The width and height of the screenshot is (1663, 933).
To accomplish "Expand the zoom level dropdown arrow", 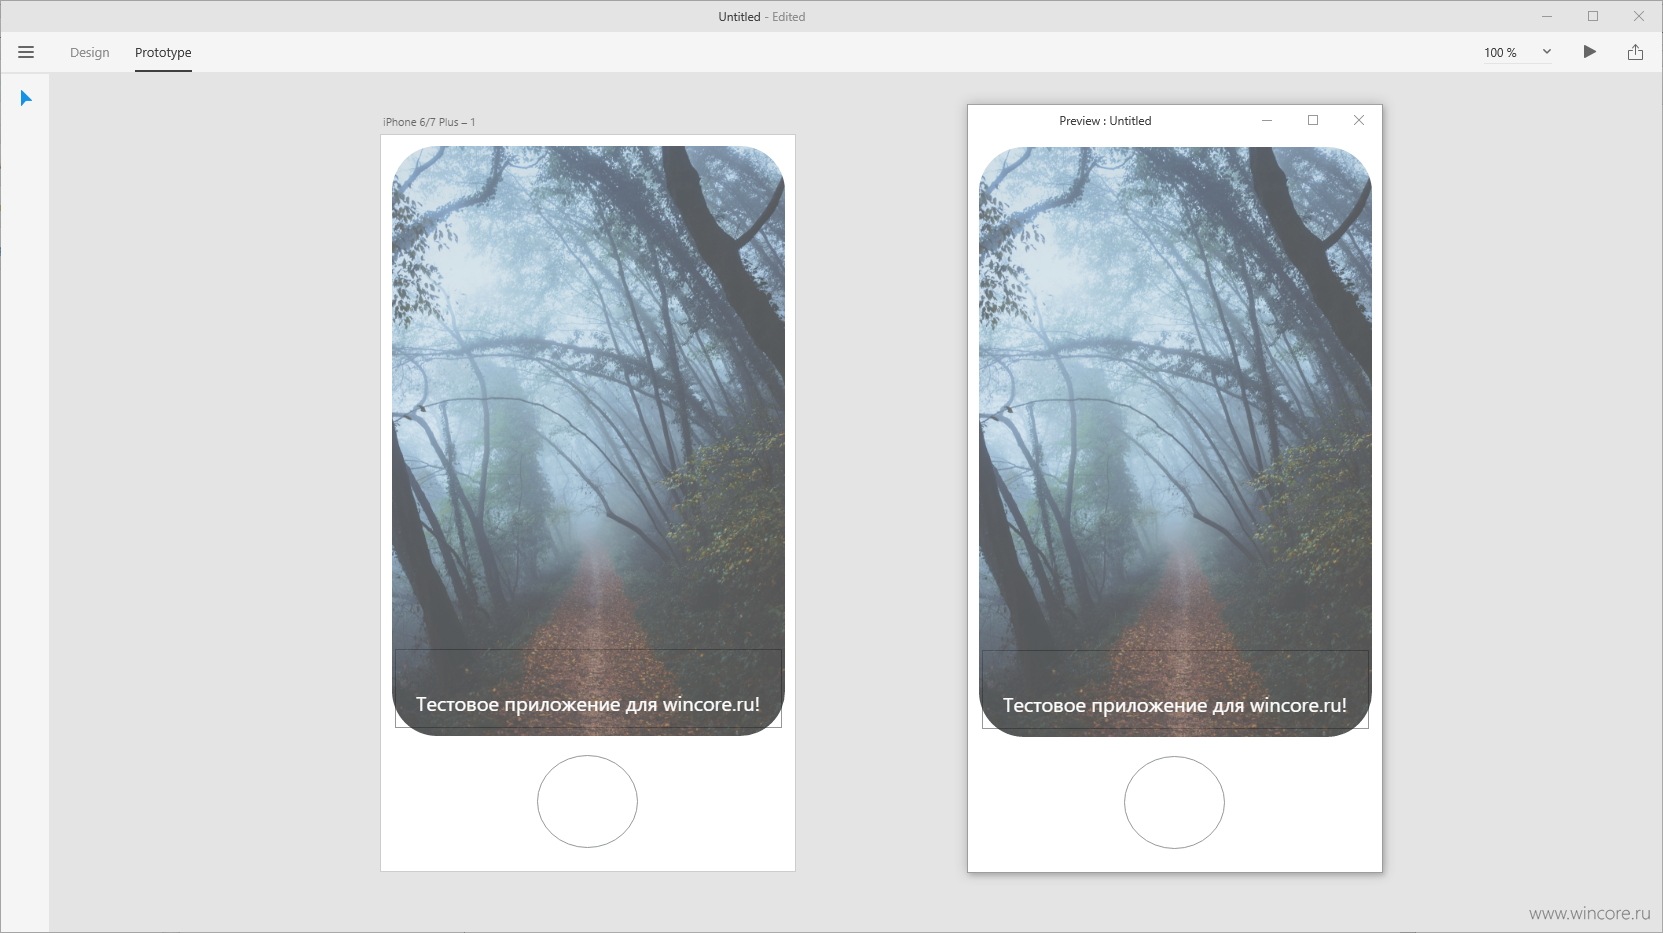I will [1546, 52].
